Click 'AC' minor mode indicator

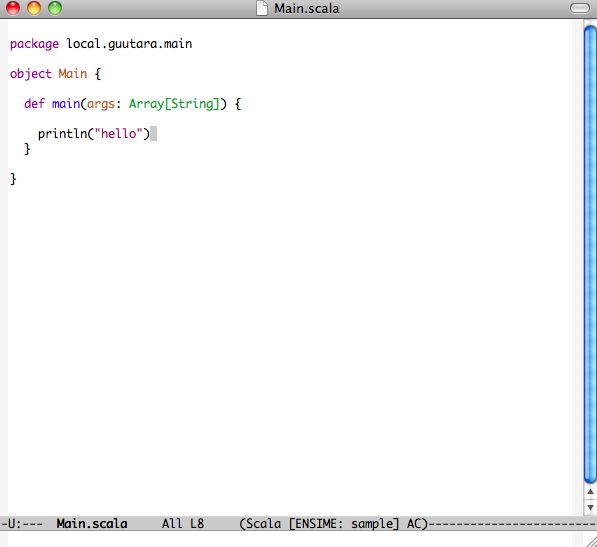[x=414, y=524]
